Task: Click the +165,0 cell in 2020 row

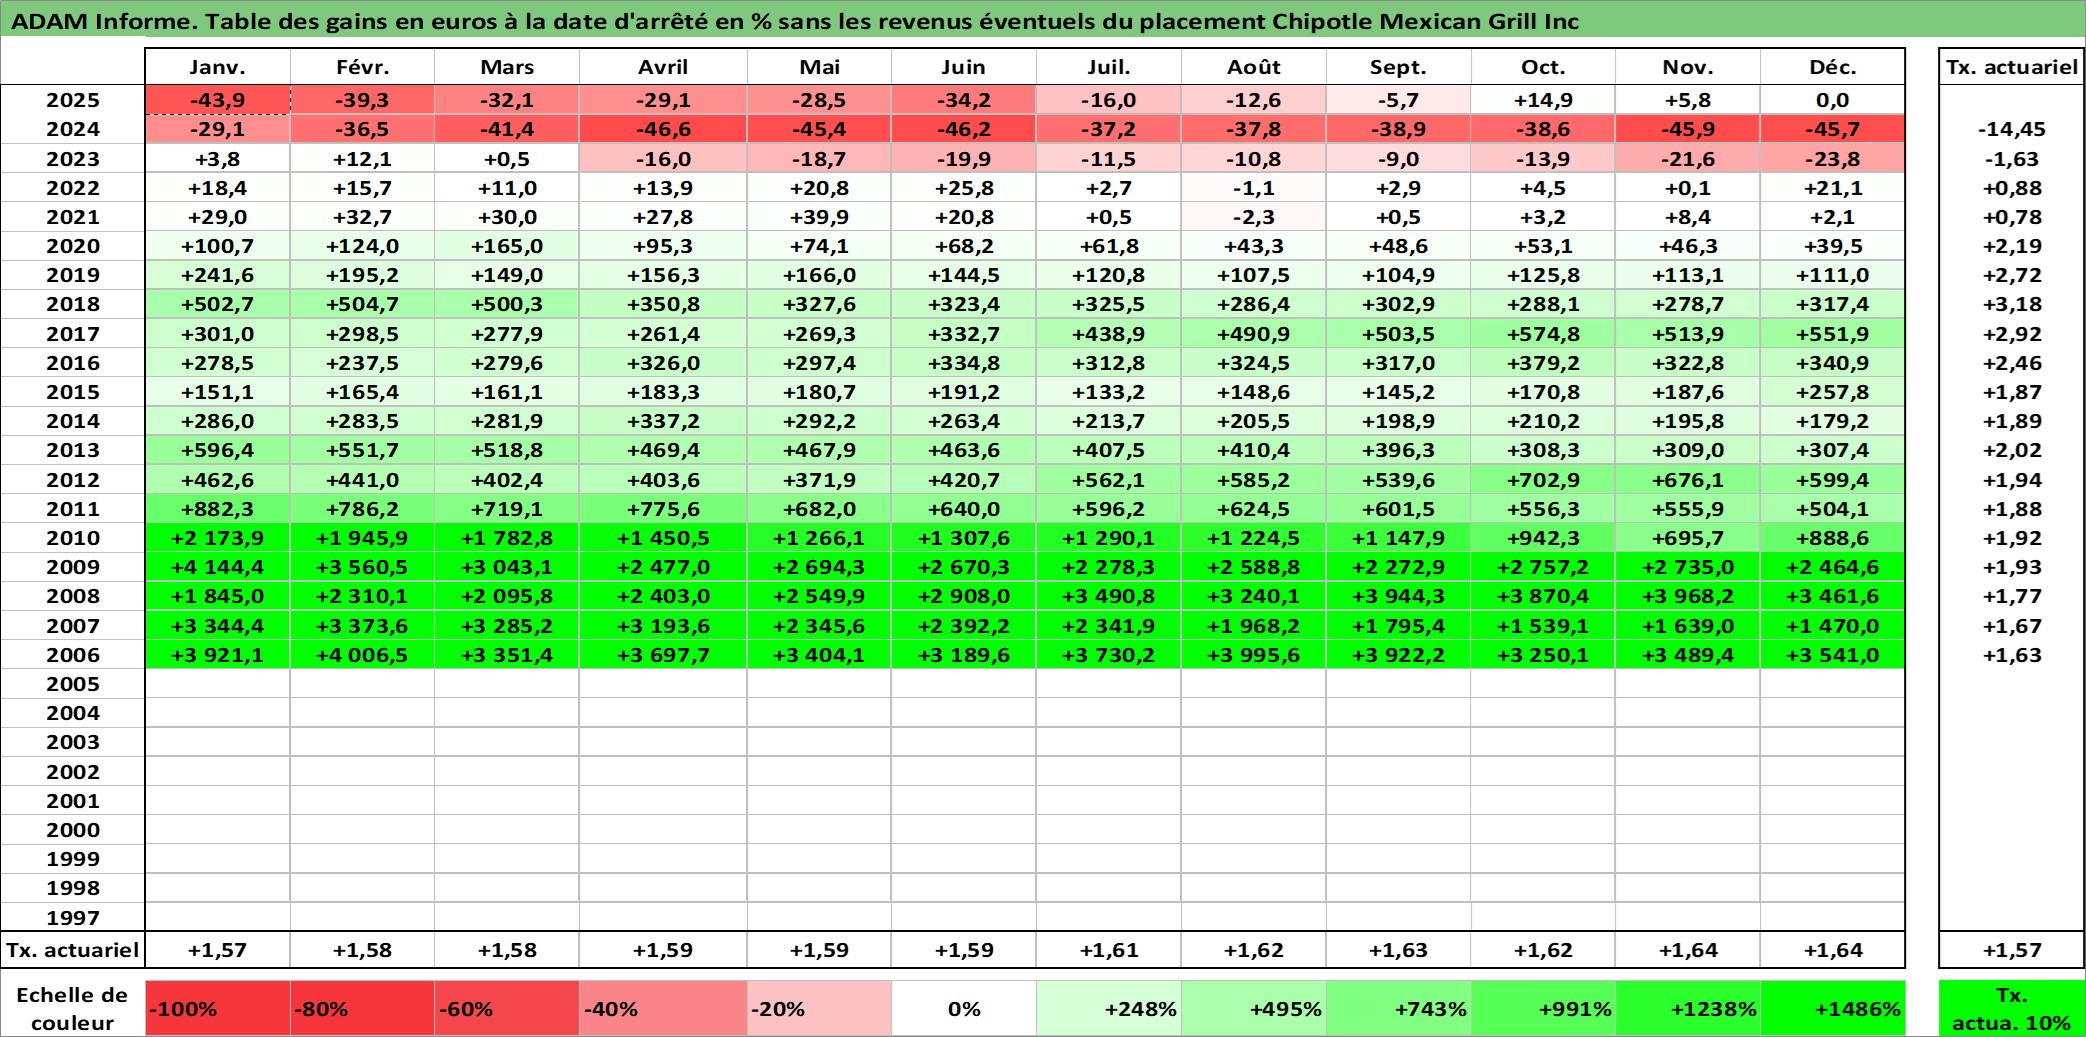Action: pos(506,246)
